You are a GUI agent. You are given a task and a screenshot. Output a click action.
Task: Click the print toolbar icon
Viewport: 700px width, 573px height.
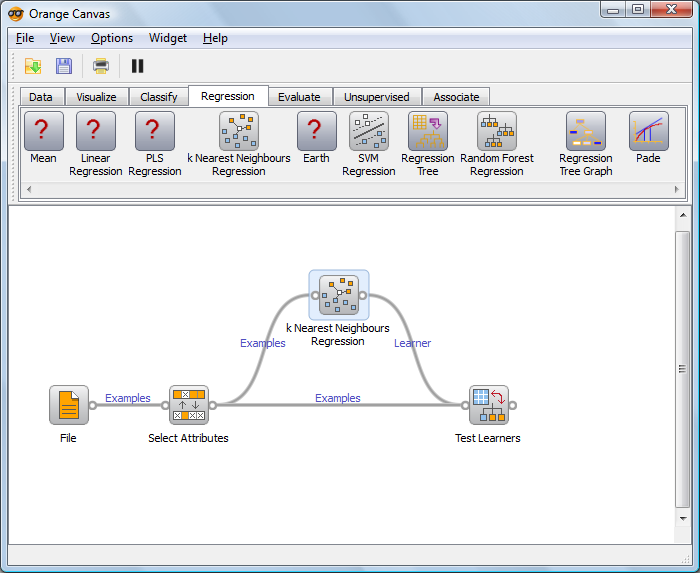click(101, 66)
